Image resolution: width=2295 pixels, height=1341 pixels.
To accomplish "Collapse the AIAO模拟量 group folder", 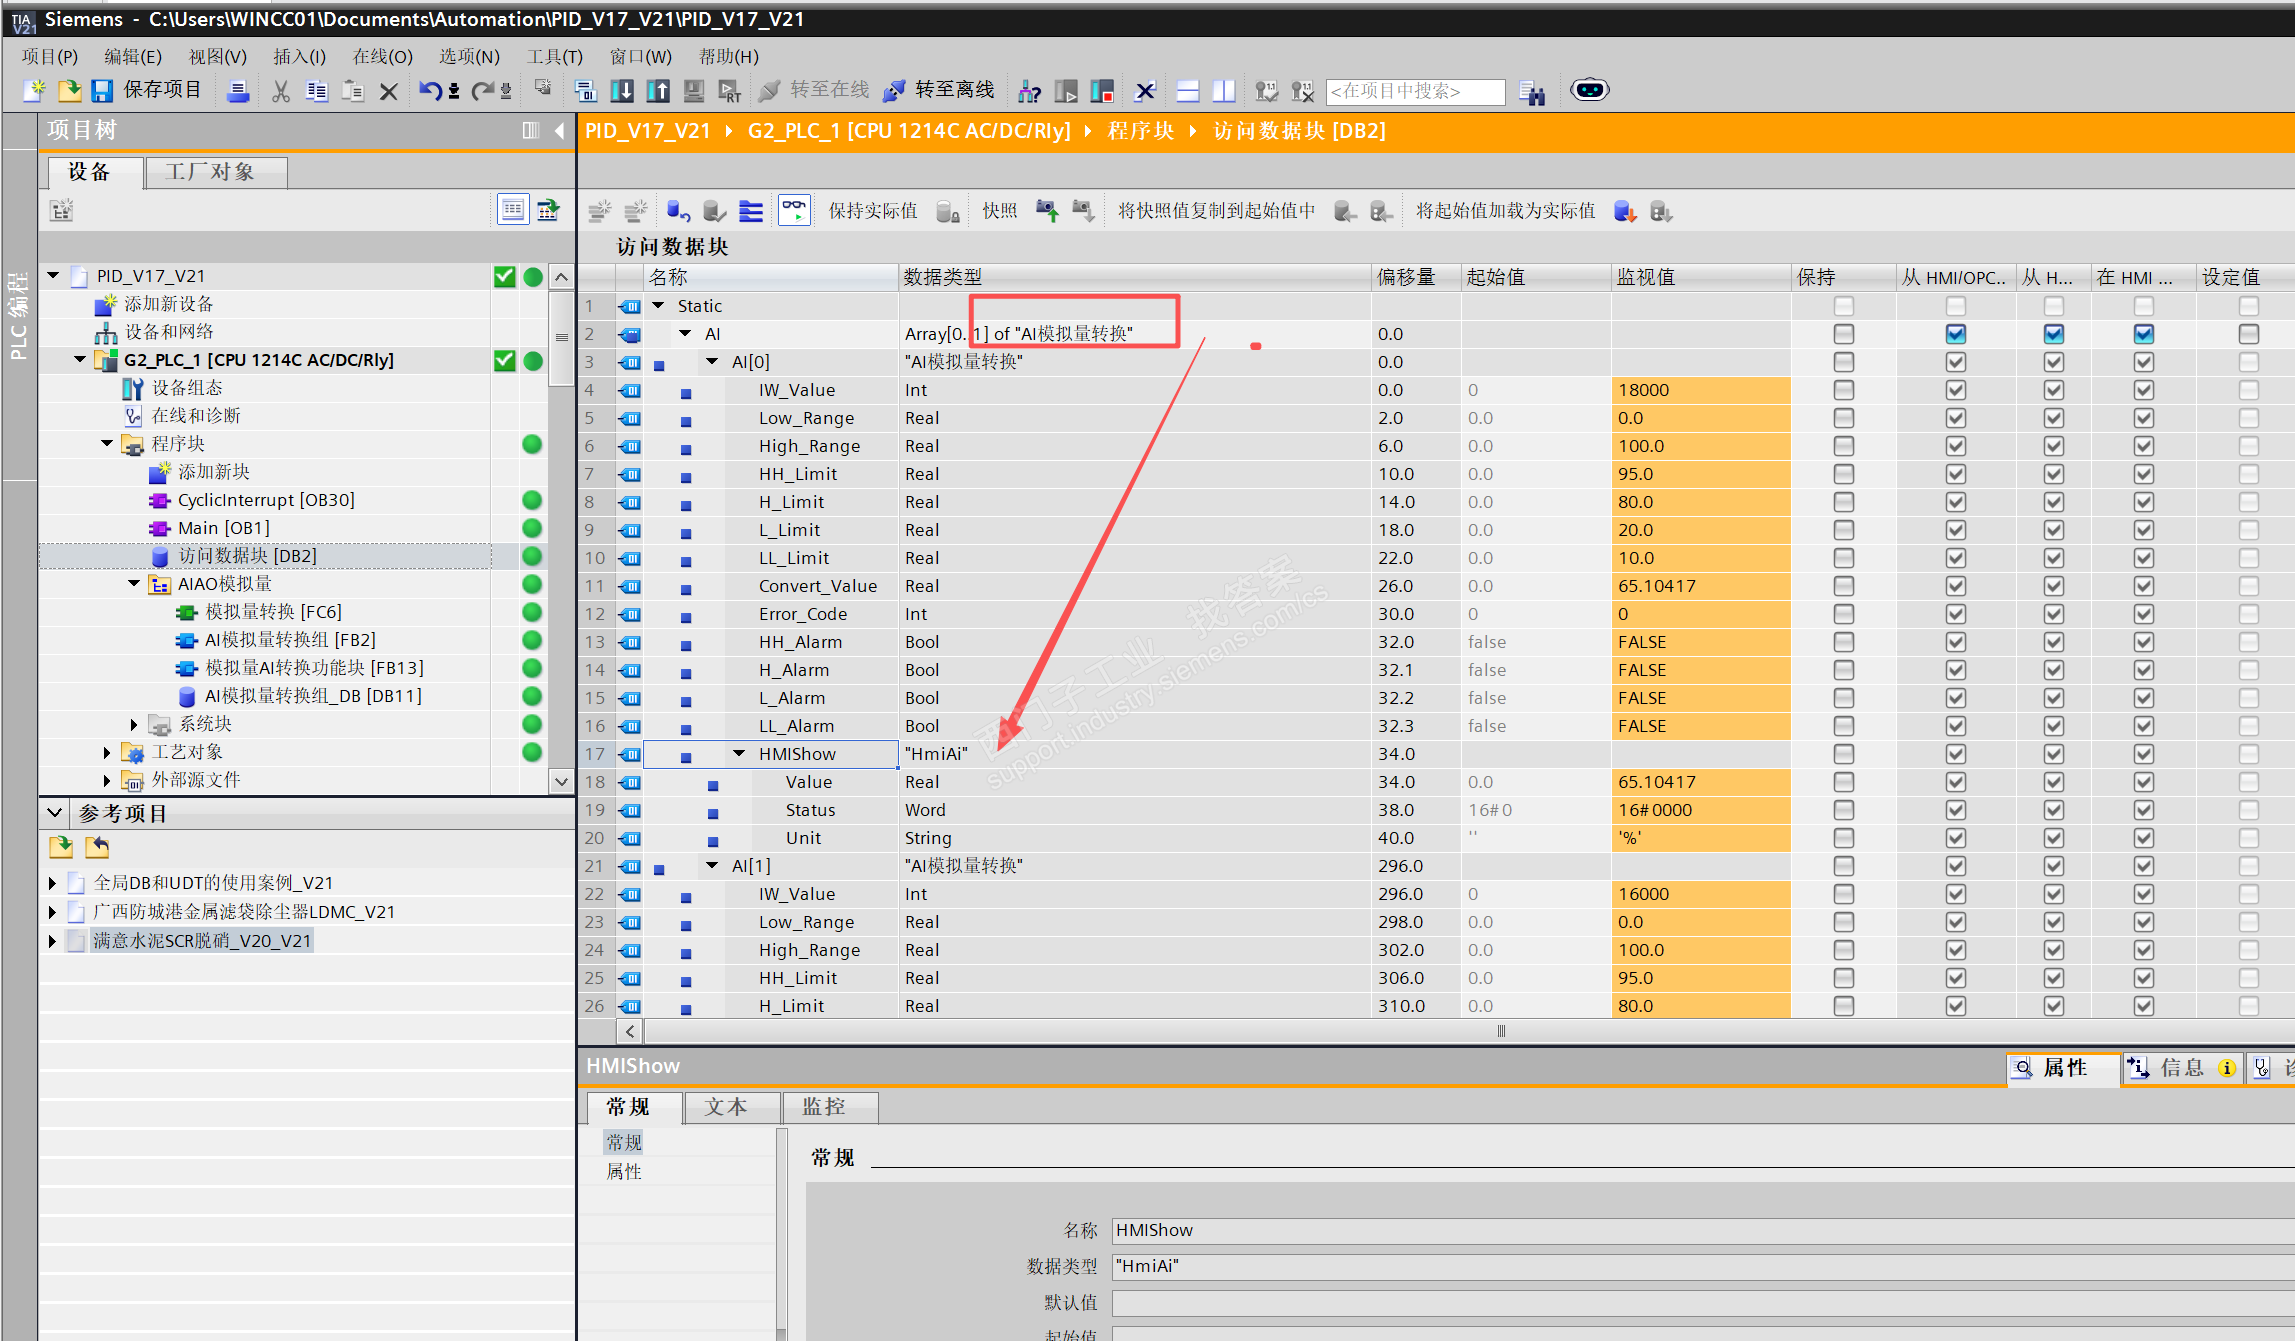I will 134,584.
